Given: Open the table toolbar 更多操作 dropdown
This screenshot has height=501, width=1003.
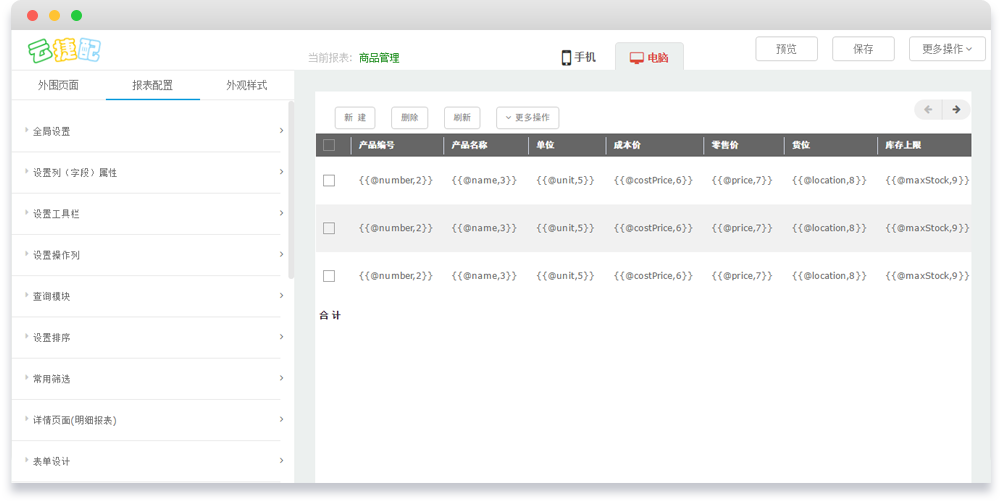Looking at the screenshot, I should [527, 118].
